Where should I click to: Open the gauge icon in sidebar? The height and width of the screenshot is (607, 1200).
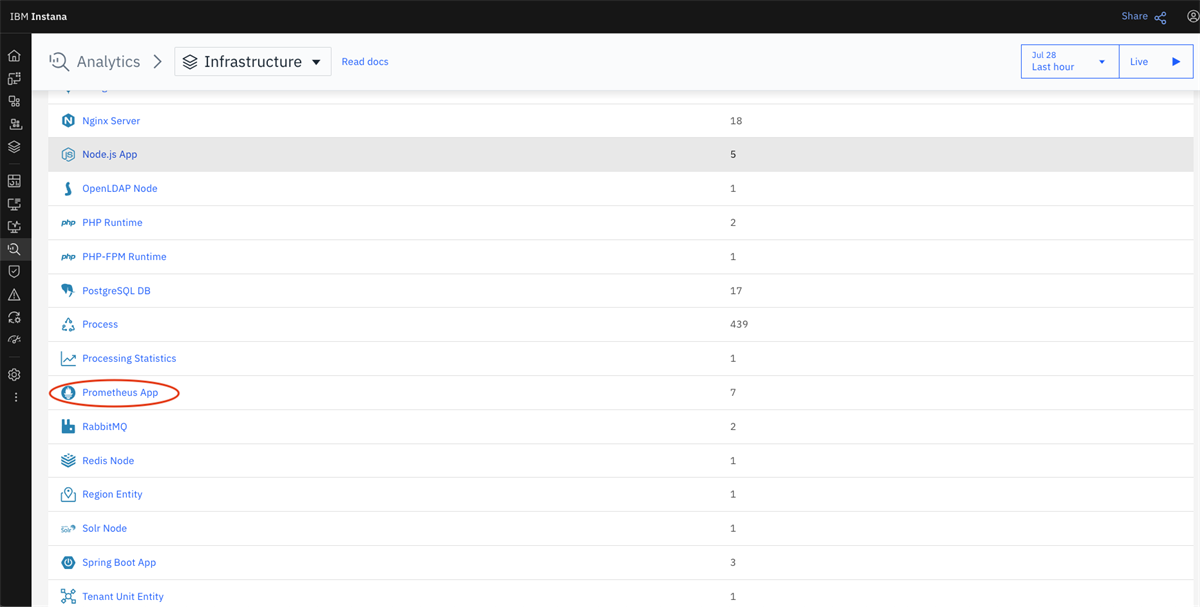pos(14,340)
